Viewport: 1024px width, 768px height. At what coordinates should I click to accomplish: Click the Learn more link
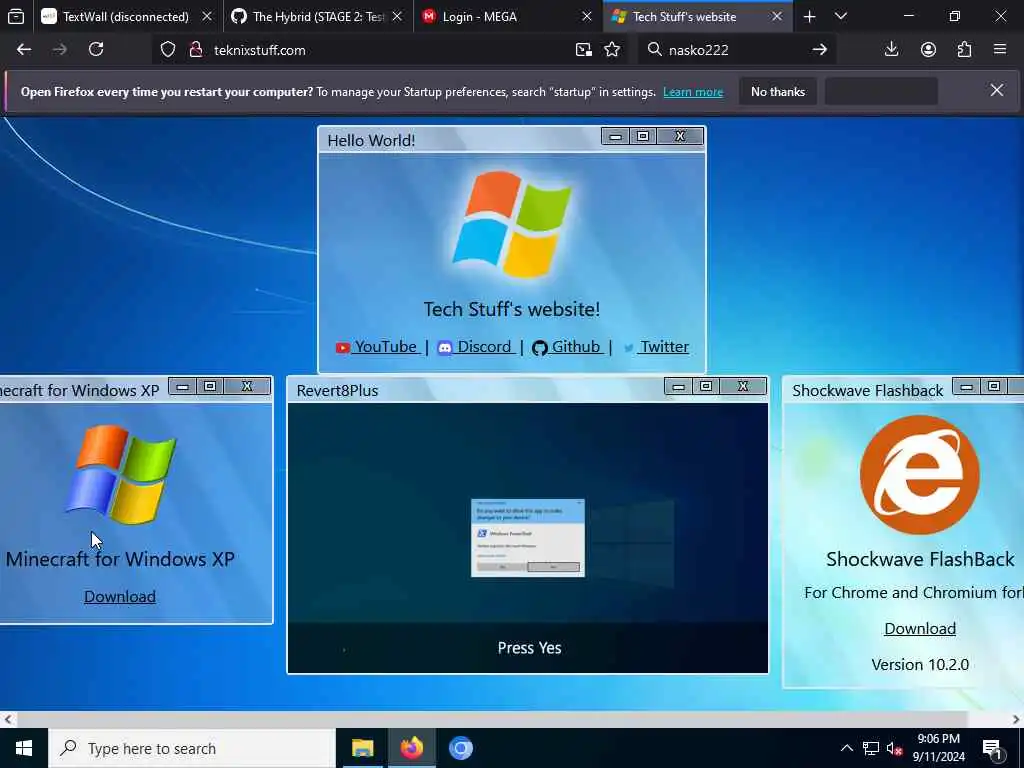pos(693,92)
